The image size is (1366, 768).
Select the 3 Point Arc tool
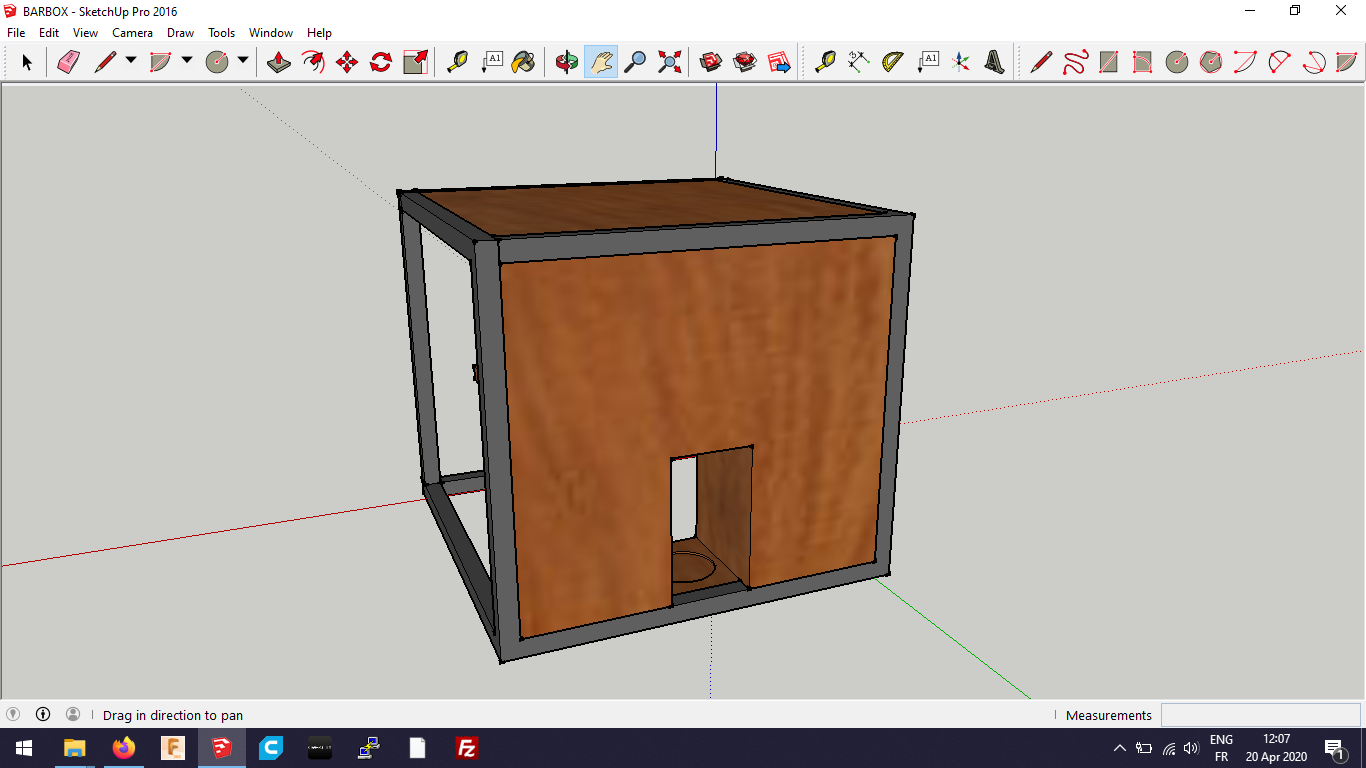click(1314, 62)
